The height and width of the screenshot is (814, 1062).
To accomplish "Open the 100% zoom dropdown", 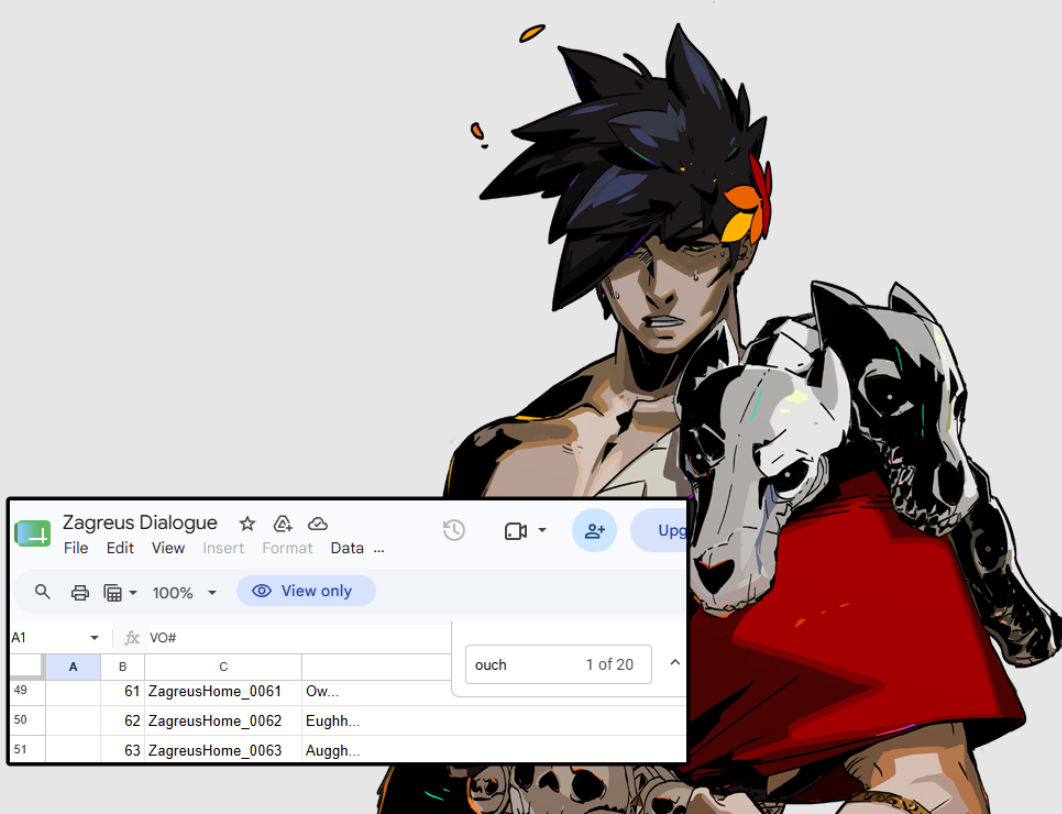I will click(x=184, y=593).
